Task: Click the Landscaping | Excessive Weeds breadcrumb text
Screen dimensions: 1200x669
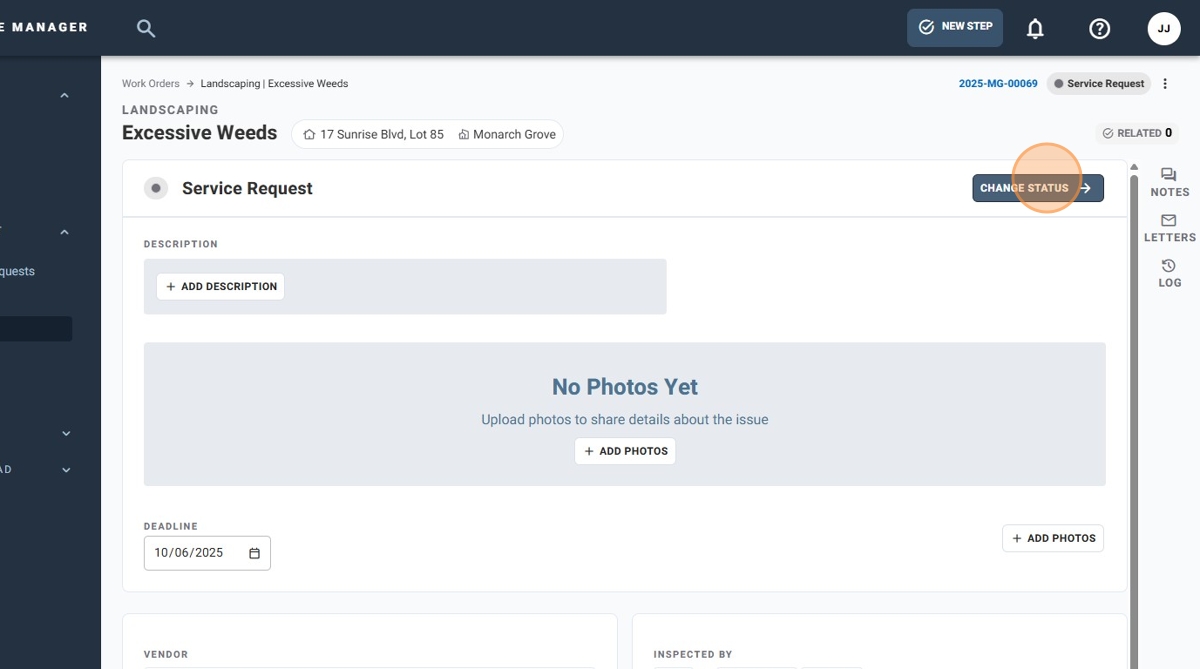Action: 274,84
